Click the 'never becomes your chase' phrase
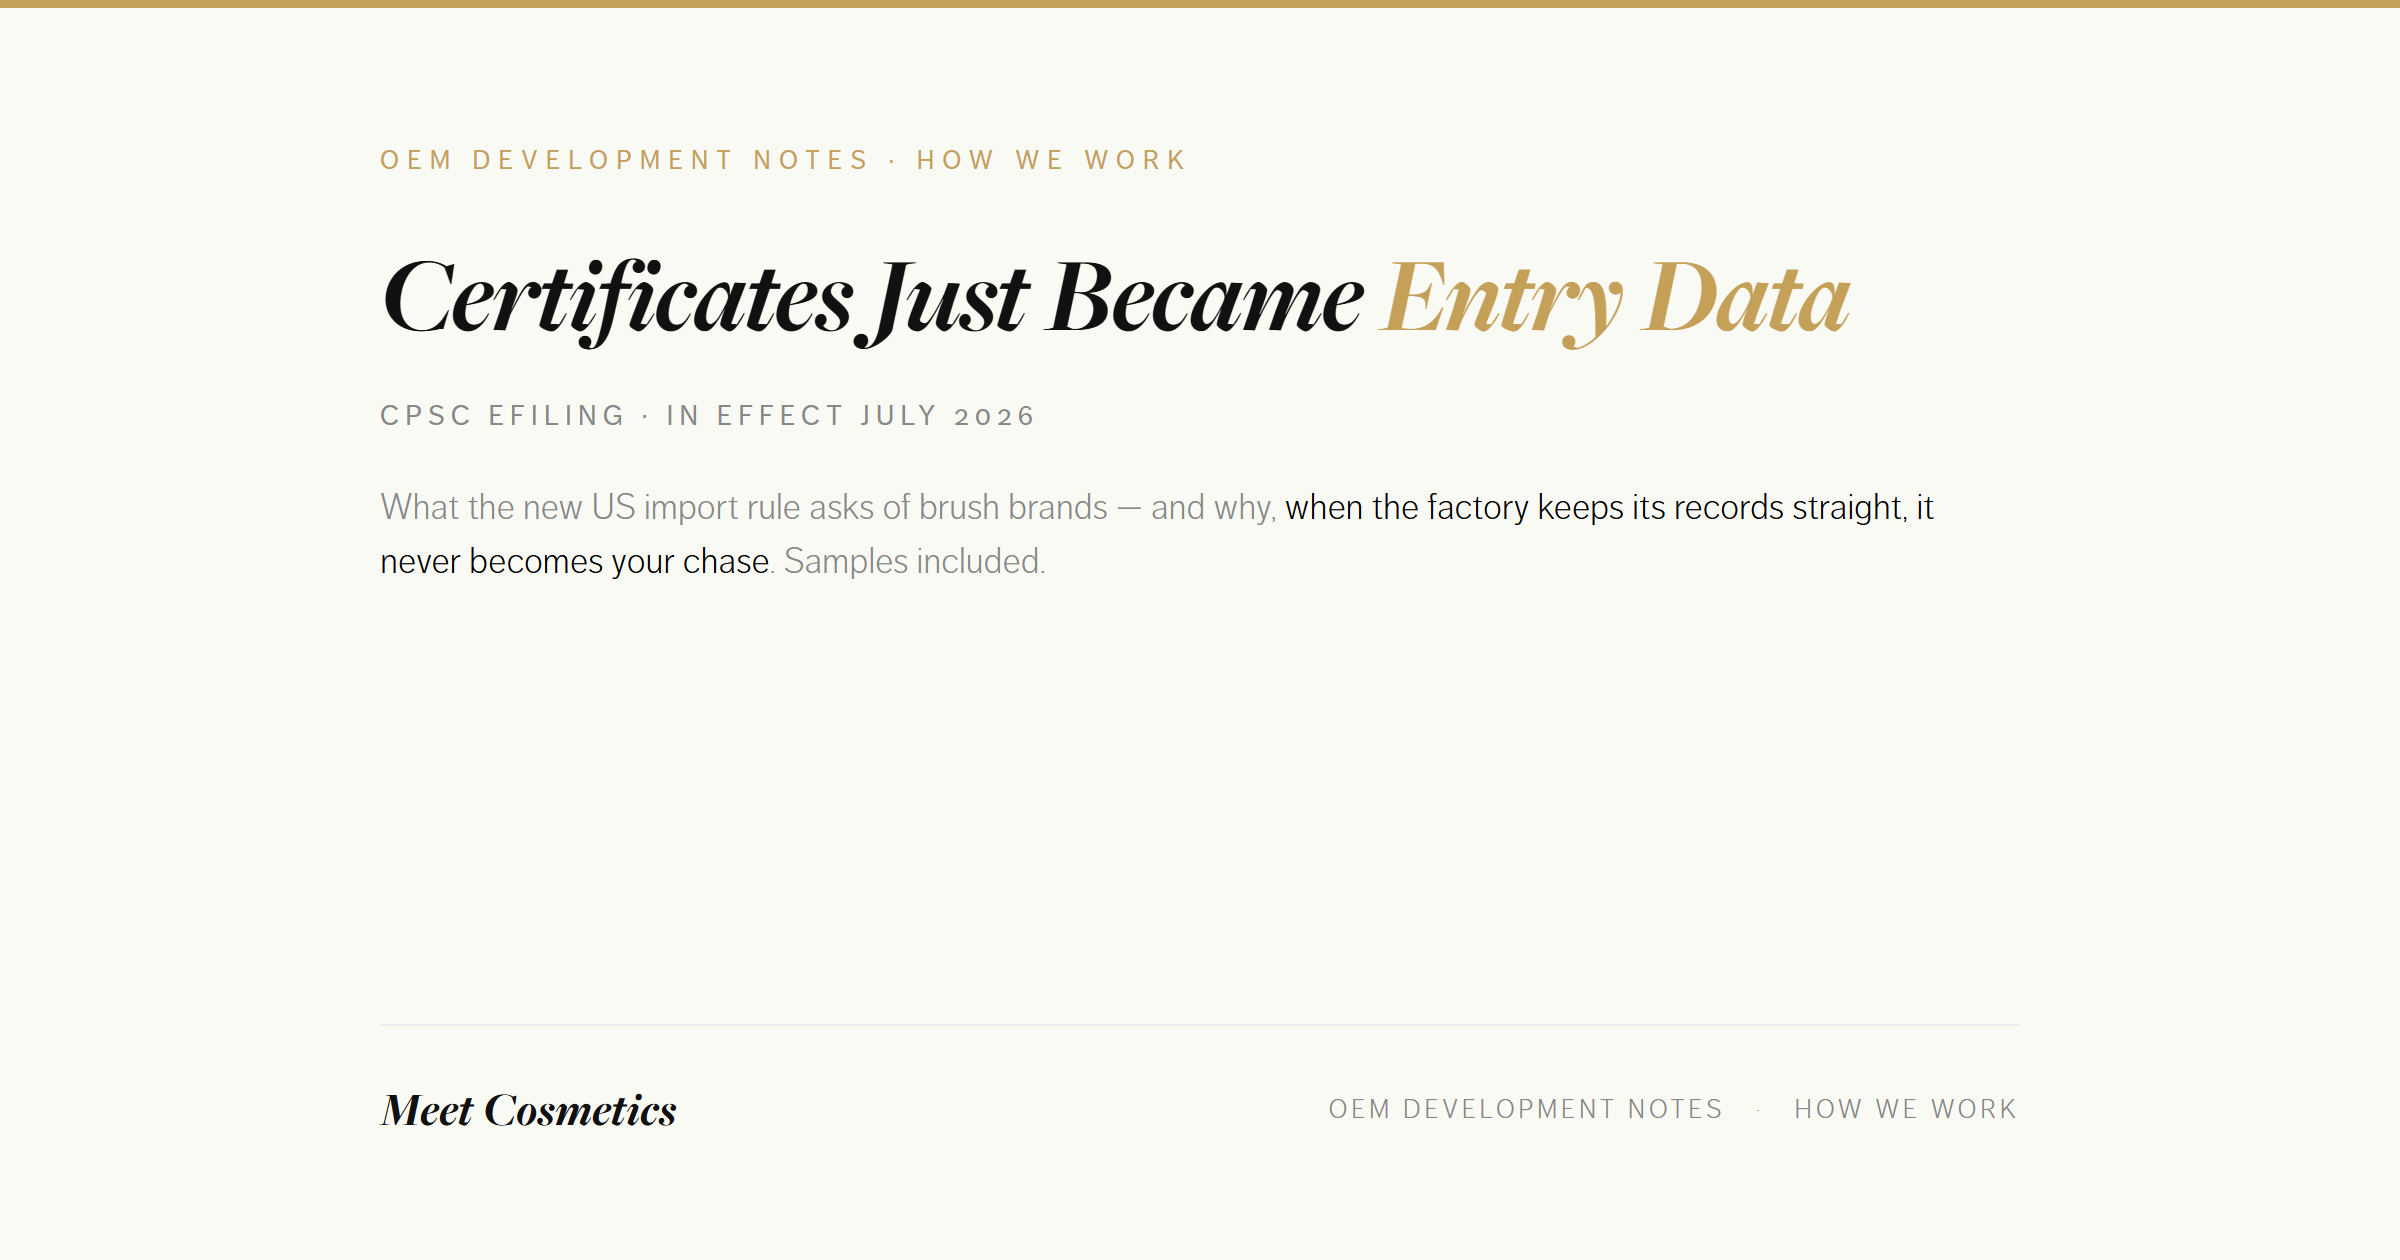Viewport: 2400px width, 1260px height. tap(575, 562)
